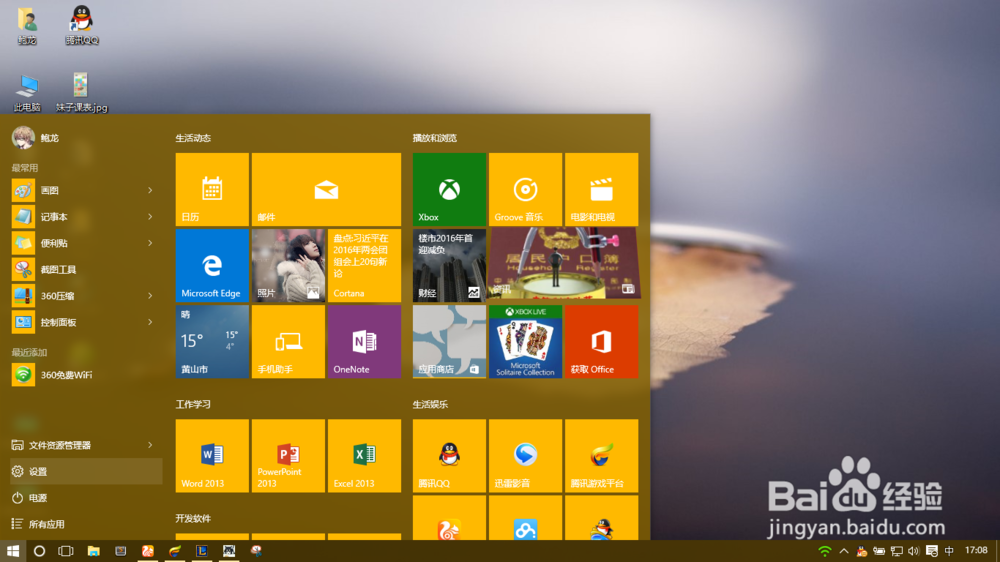The width and height of the screenshot is (1000, 562).
Task: Select 腾讯QQ desktop shortcut
Action: 82,26
